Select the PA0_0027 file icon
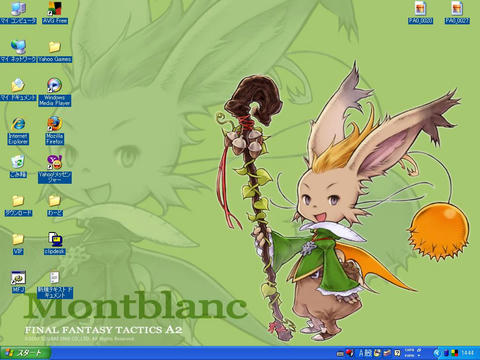 (457, 13)
